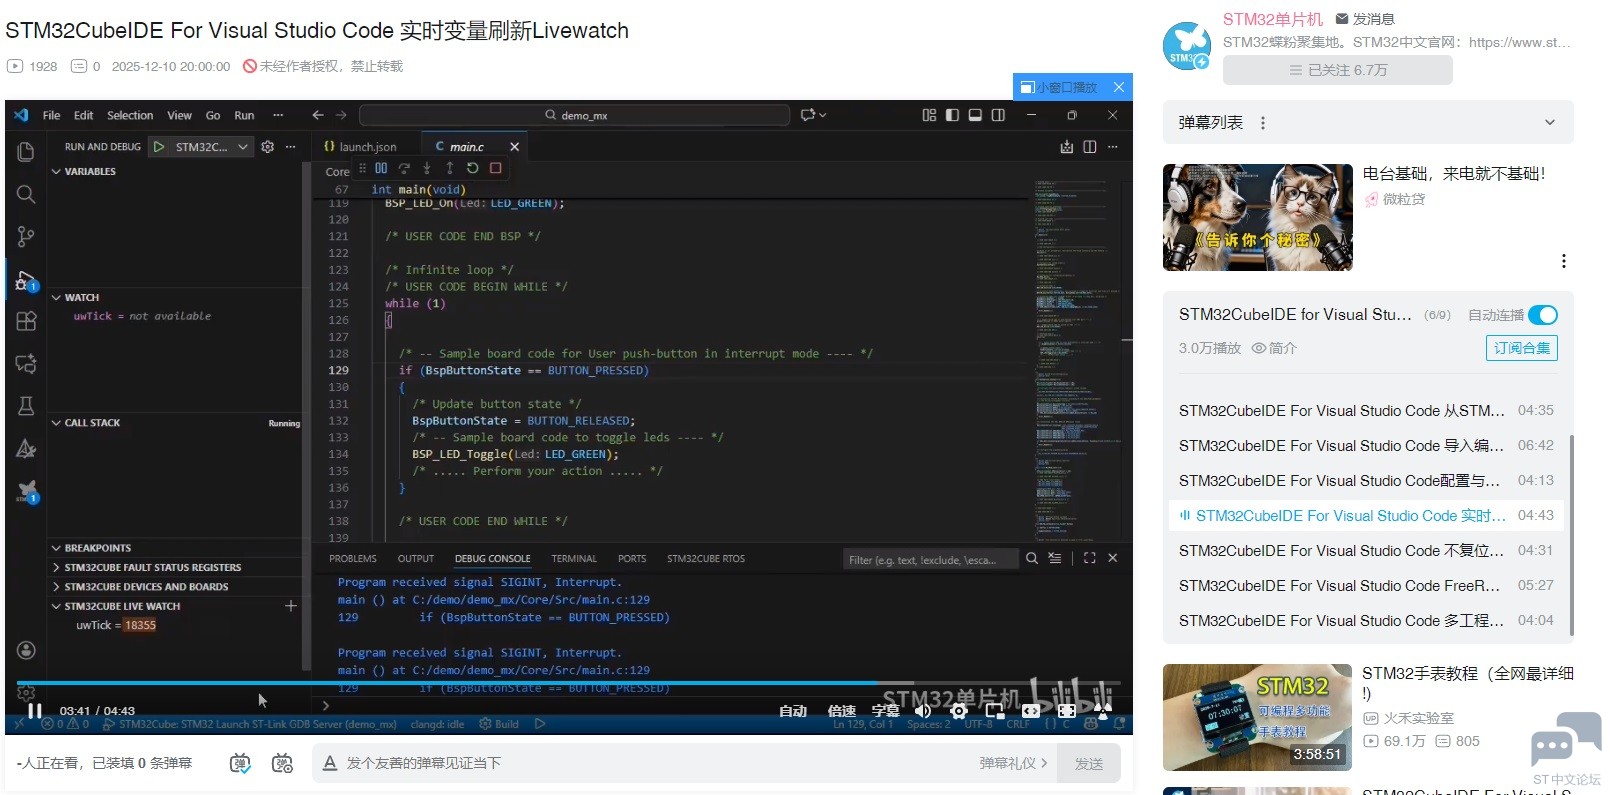
Task: Click the 发消息 message link
Action: (x=1365, y=19)
